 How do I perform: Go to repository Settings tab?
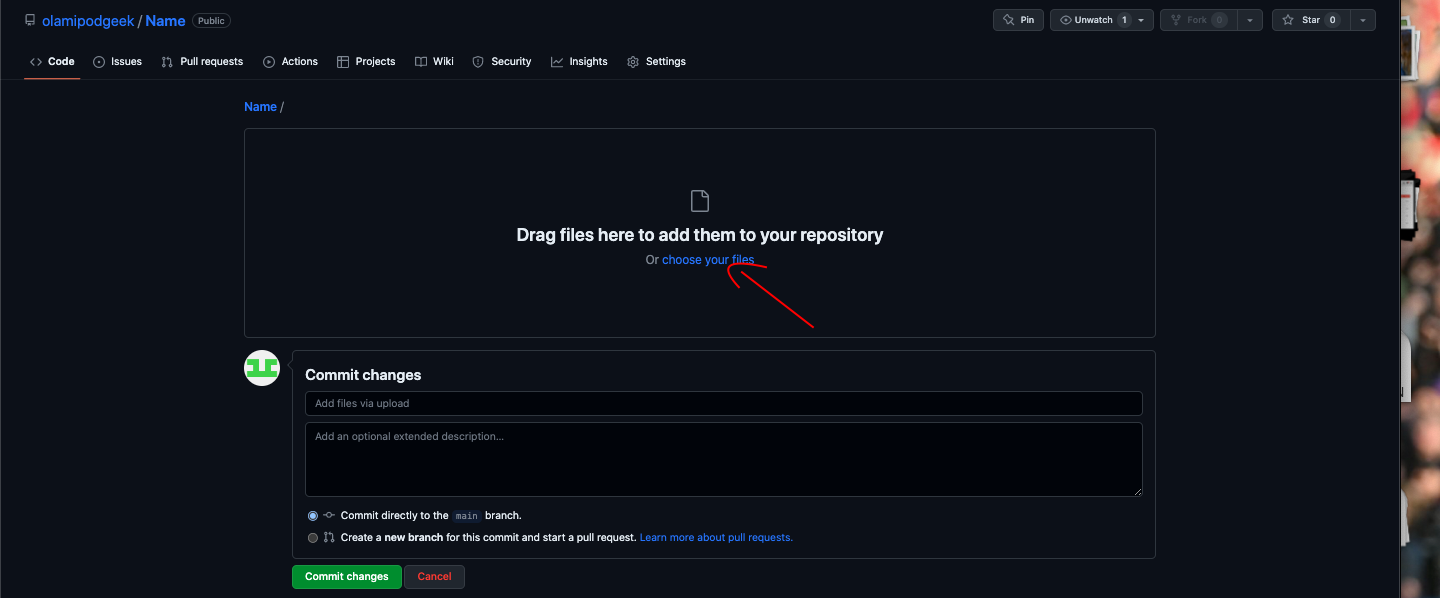tap(656, 61)
